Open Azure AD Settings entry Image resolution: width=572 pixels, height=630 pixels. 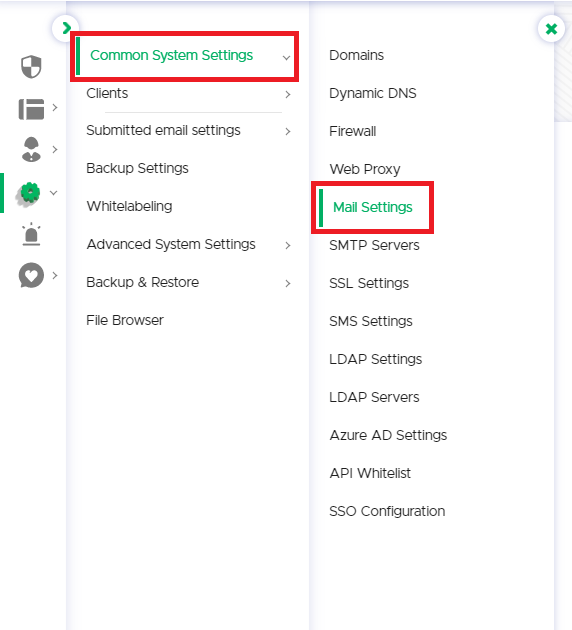click(x=388, y=435)
